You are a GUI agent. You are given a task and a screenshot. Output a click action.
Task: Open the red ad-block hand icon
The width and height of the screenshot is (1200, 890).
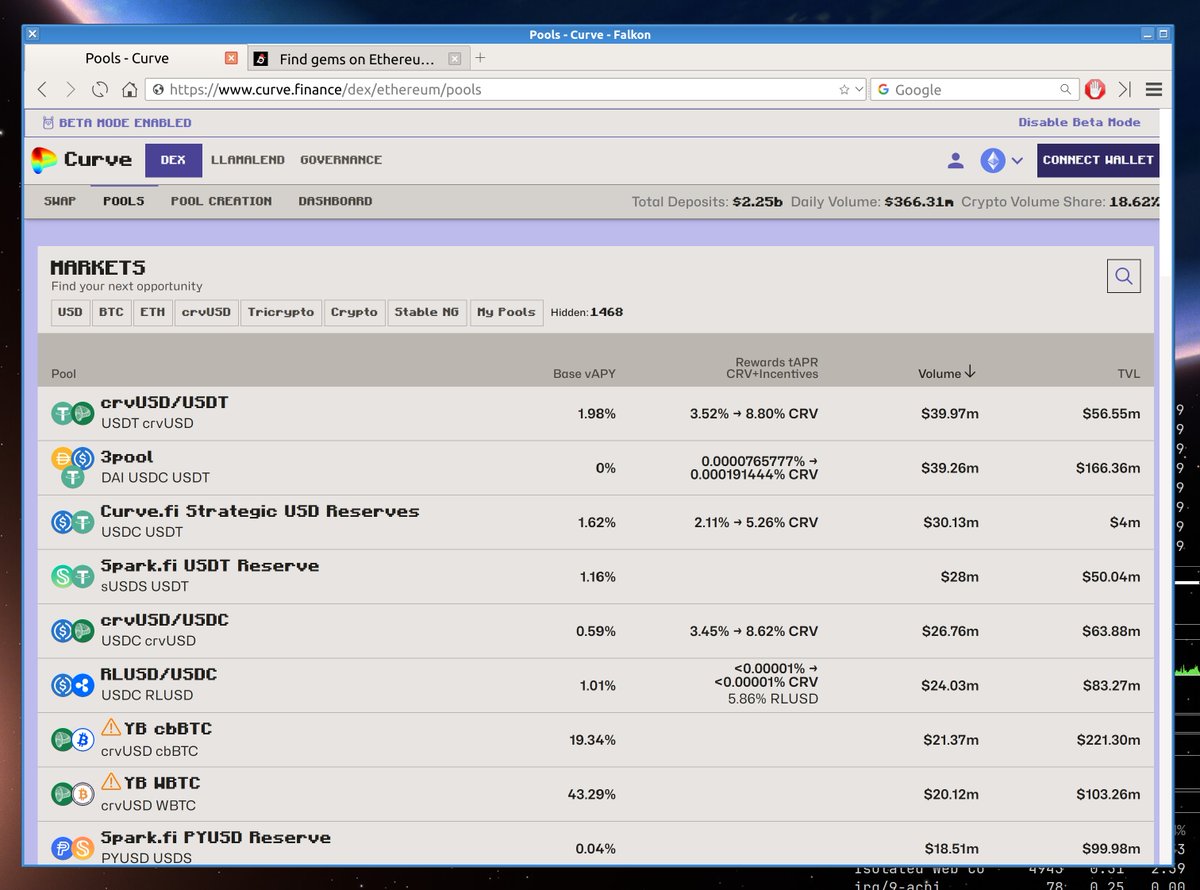pyautogui.click(x=1096, y=89)
